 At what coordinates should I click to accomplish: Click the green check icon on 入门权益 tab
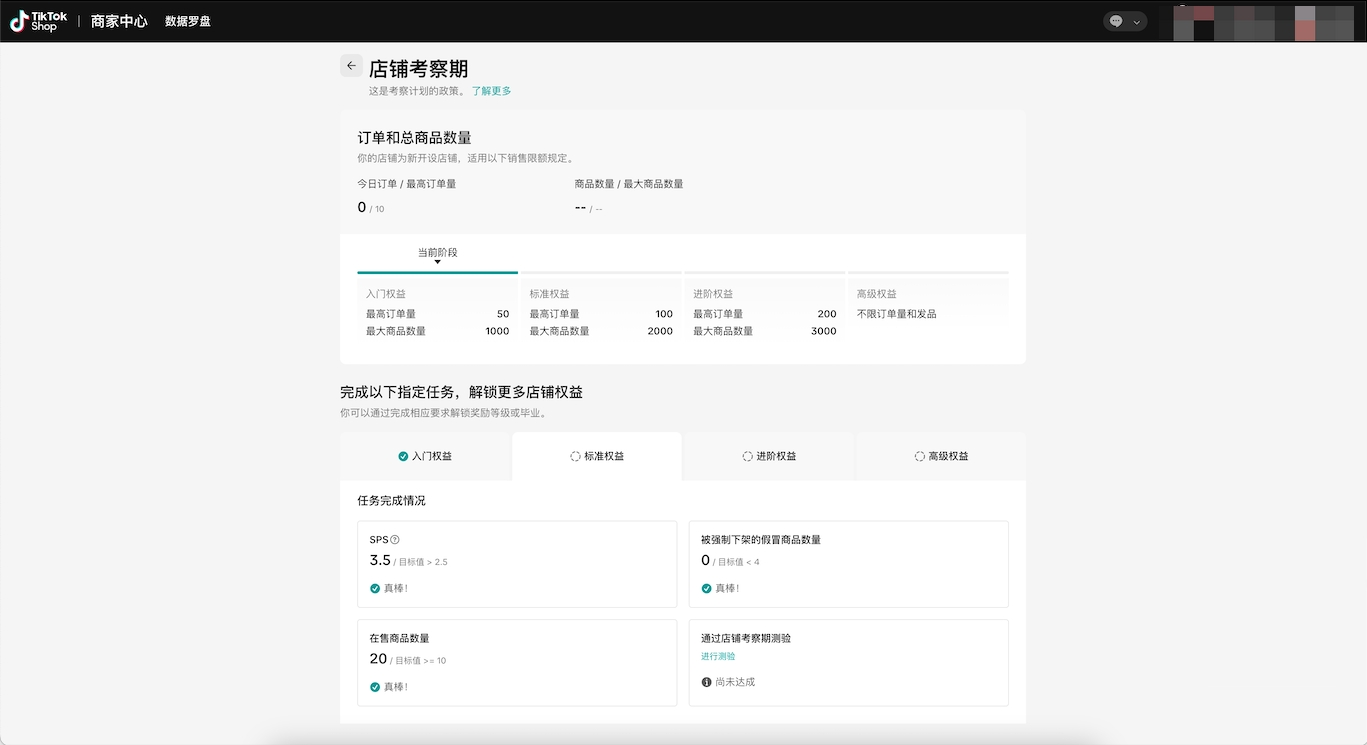click(x=403, y=456)
